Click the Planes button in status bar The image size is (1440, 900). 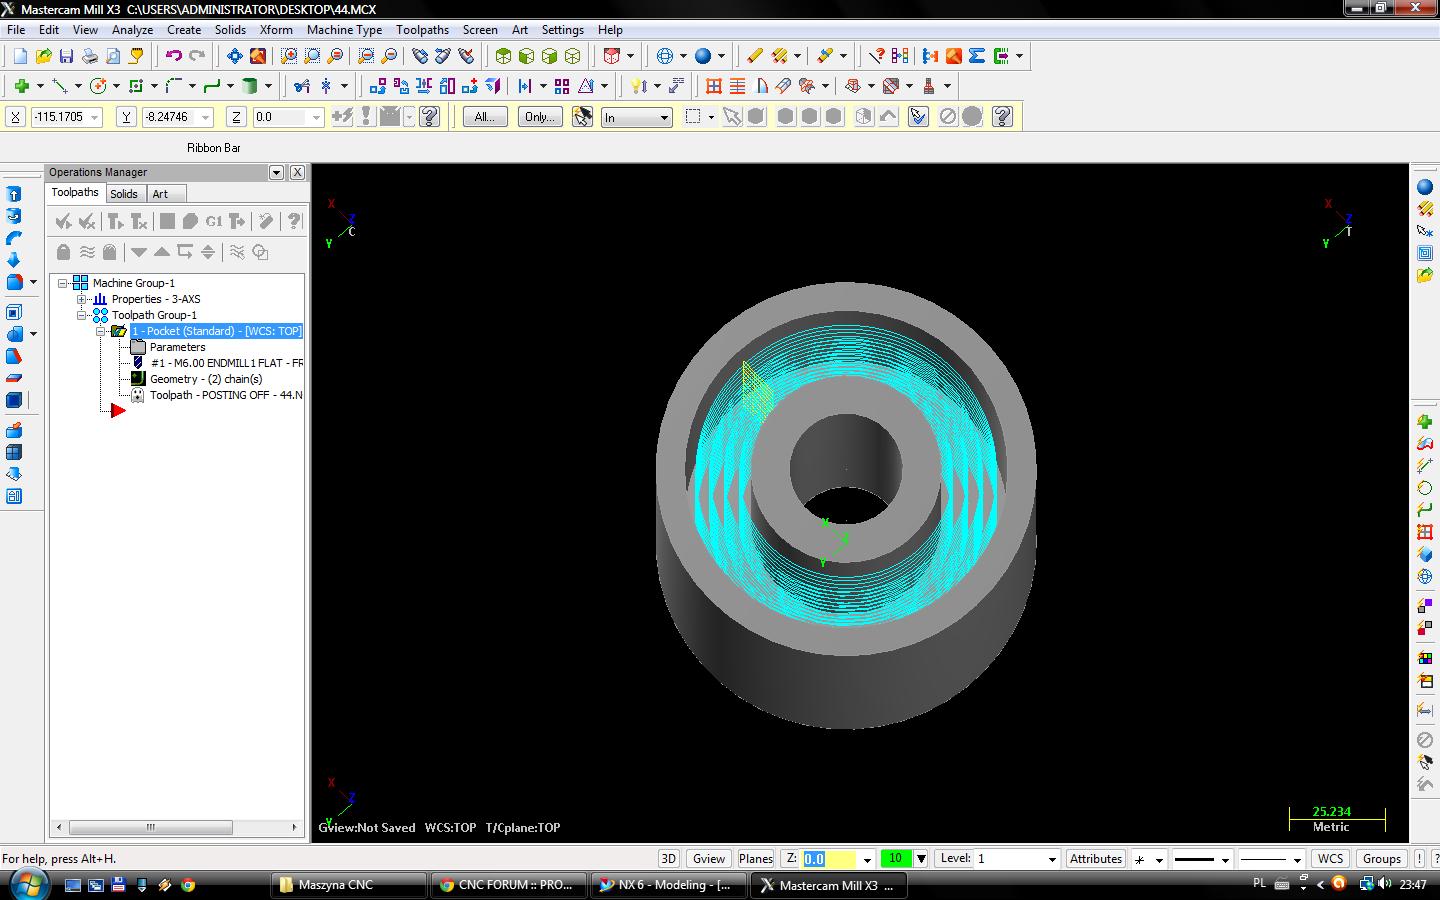click(755, 859)
